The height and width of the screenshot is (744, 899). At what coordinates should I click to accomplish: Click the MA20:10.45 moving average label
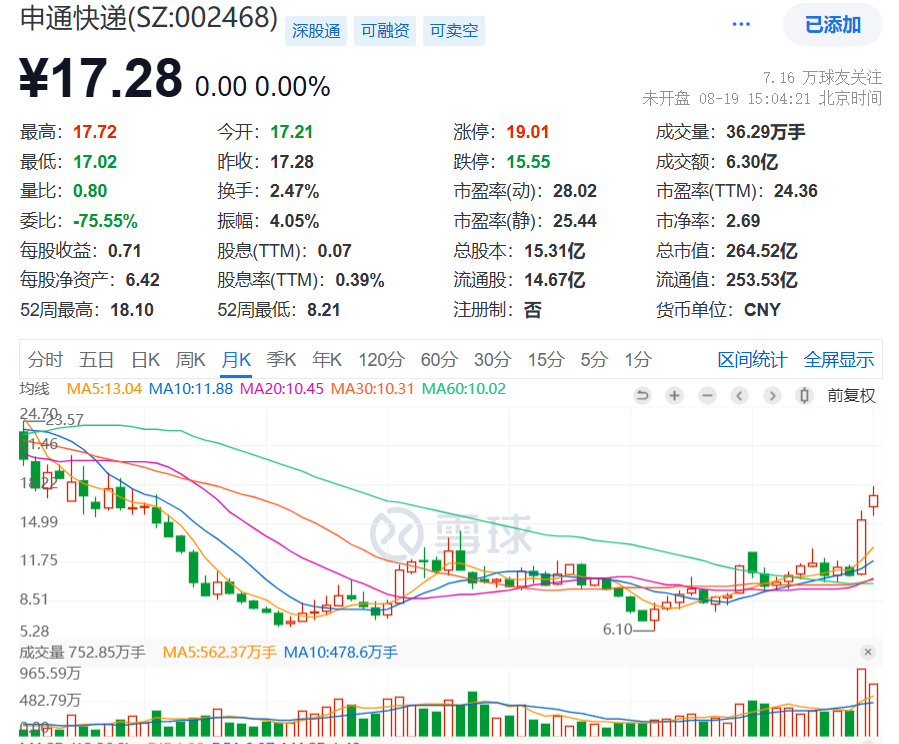(282, 389)
